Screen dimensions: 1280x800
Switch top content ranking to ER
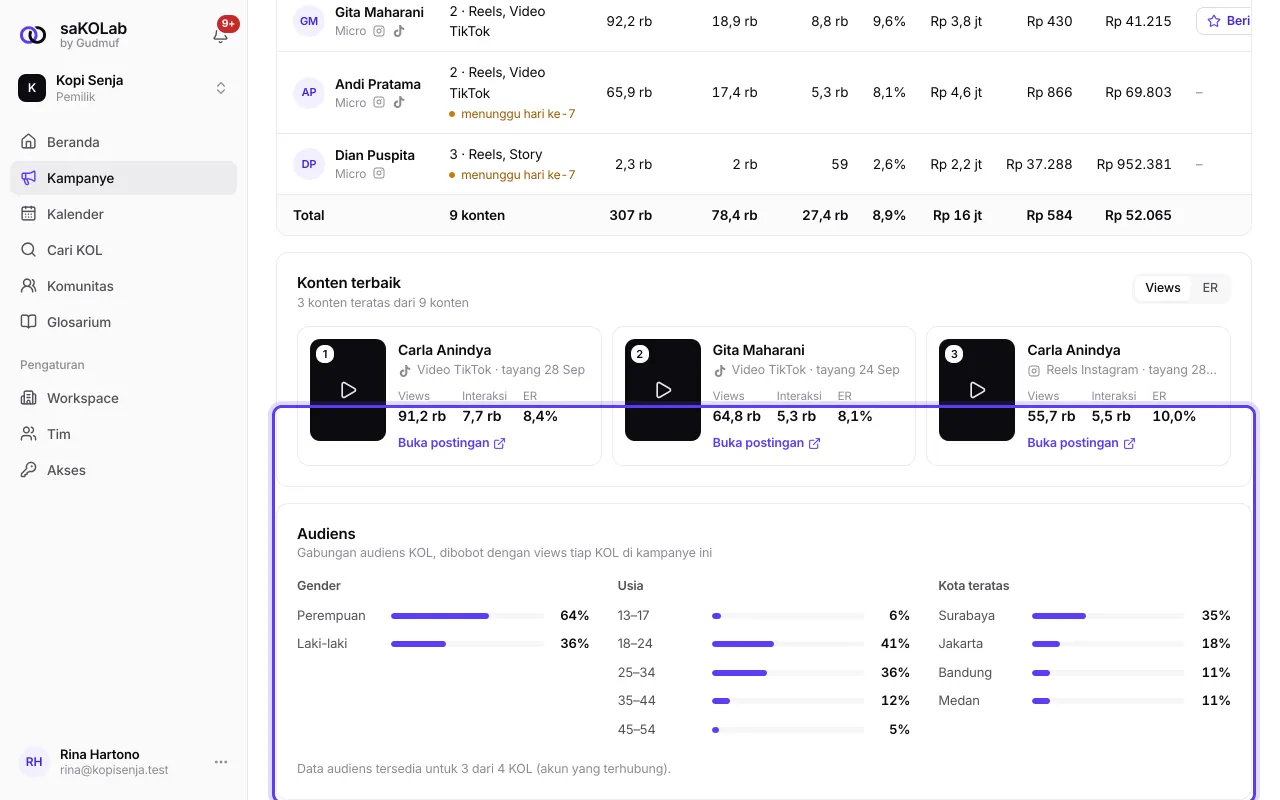point(1210,288)
